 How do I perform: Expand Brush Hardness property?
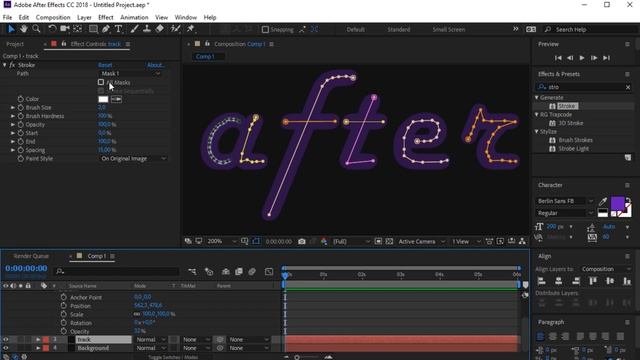pos(13,116)
